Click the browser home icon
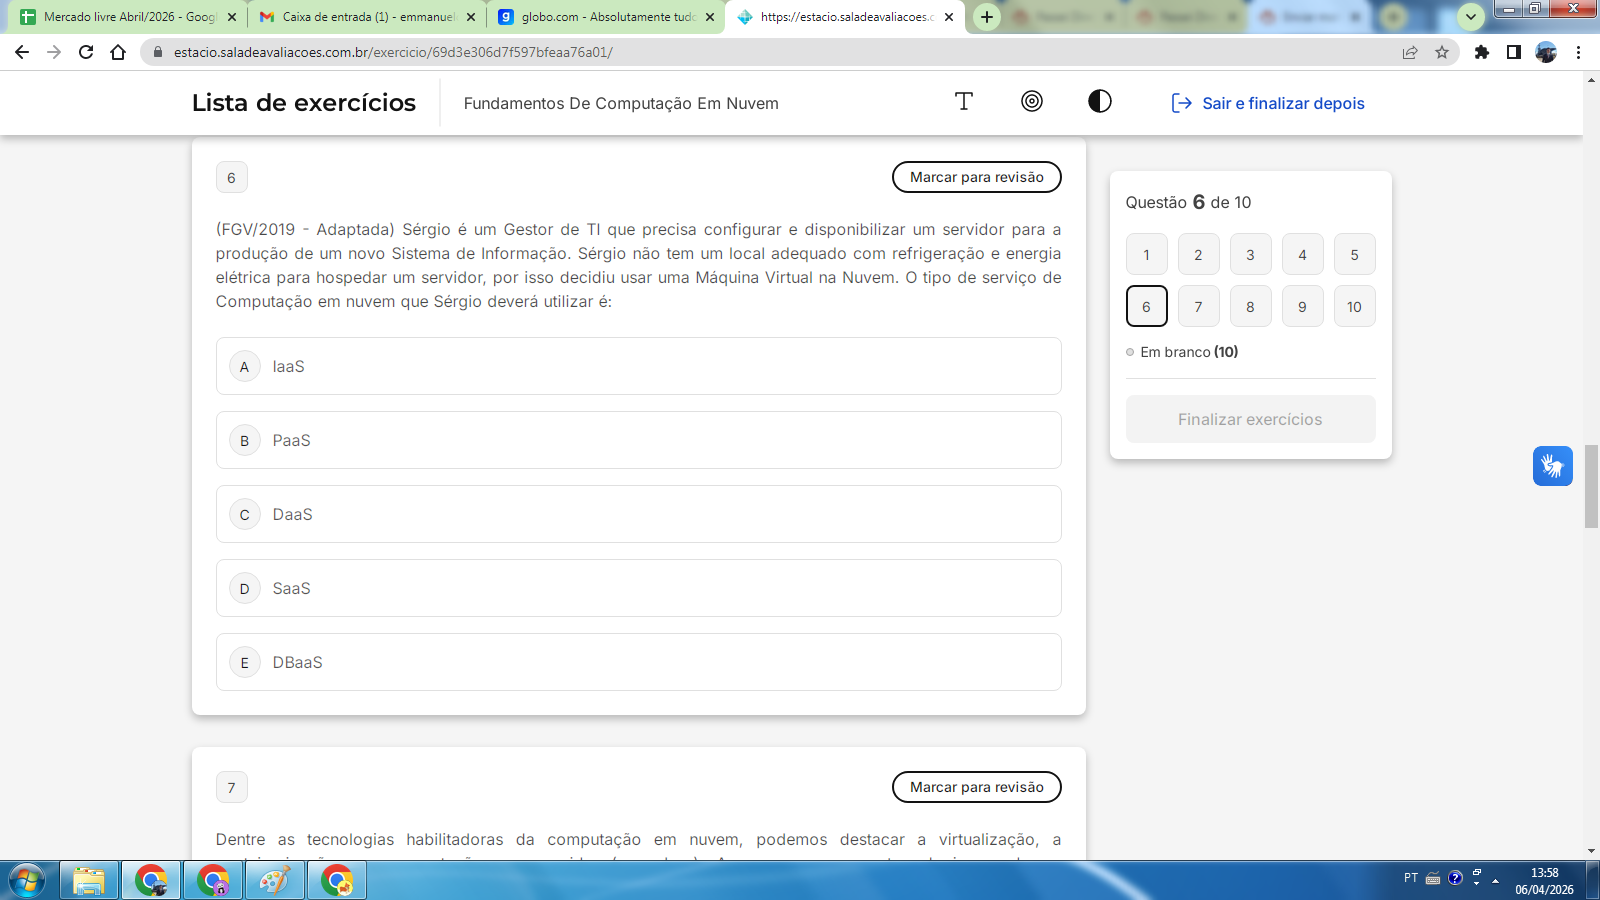Viewport: 1600px width, 900px height. (118, 52)
